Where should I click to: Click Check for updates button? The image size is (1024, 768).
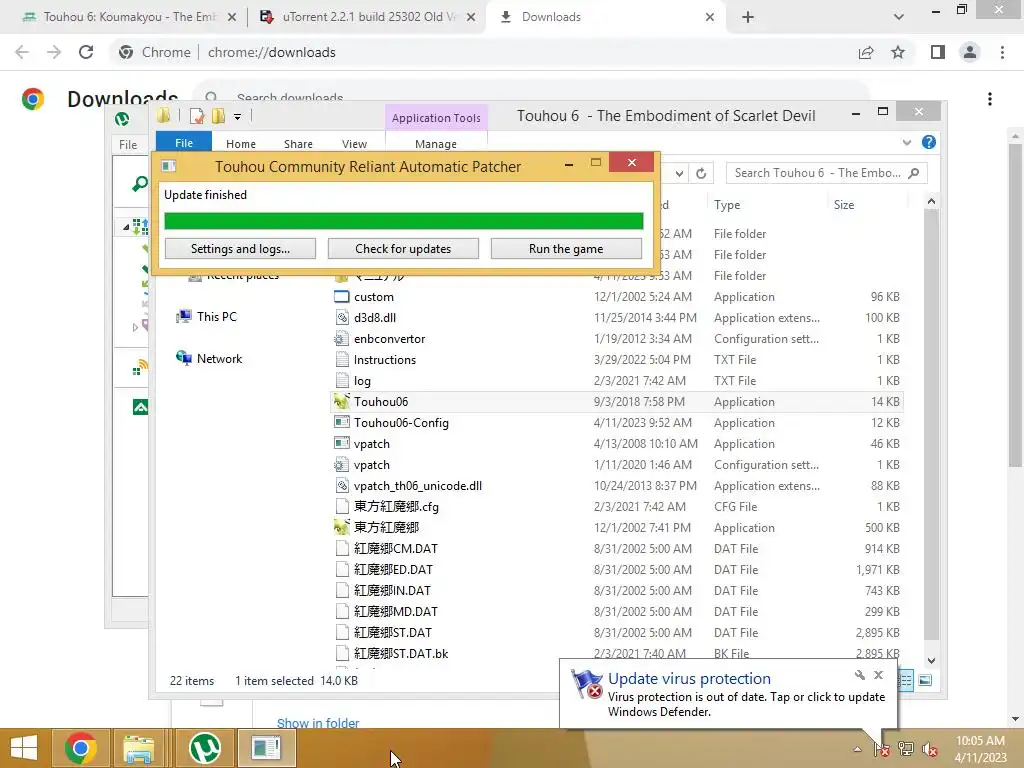click(403, 249)
